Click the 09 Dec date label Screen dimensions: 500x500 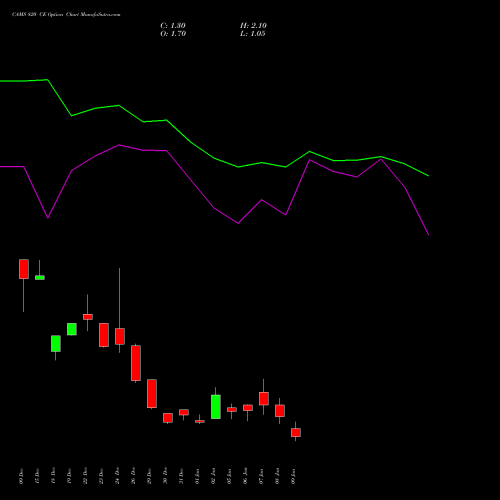[21, 476]
